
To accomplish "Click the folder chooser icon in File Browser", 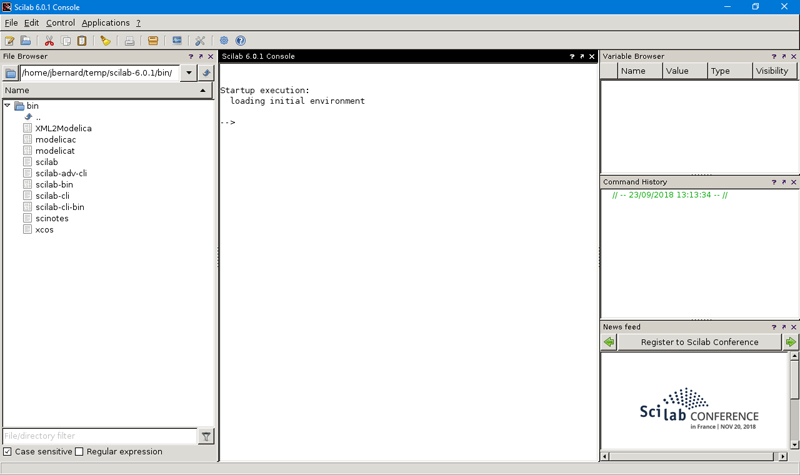I will point(11,73).
